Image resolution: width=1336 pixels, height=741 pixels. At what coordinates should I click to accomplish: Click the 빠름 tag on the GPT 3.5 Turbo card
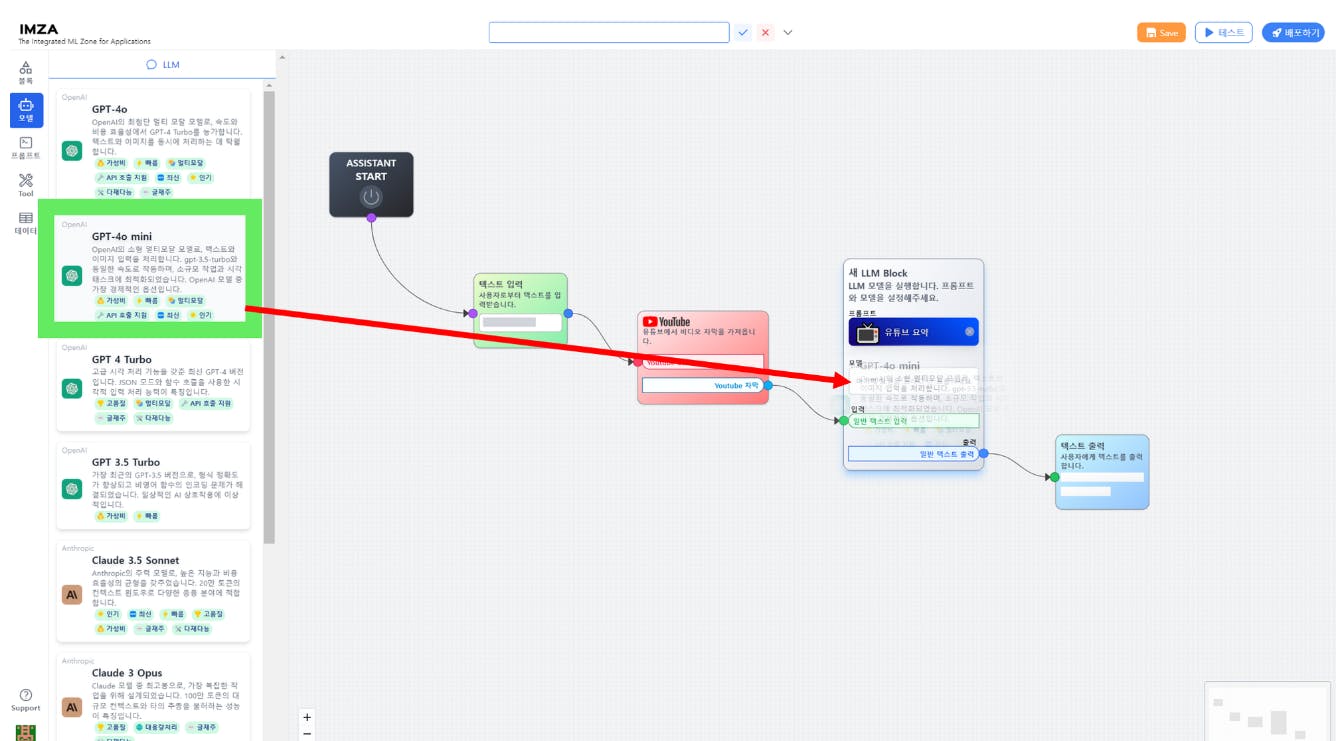[x=146, y=516]
